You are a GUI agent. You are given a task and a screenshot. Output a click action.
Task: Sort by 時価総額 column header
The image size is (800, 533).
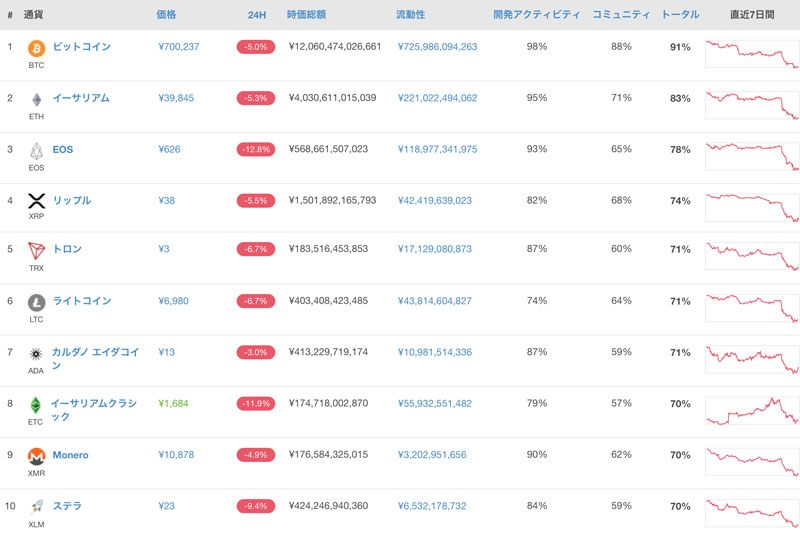[x=306, y=14]
